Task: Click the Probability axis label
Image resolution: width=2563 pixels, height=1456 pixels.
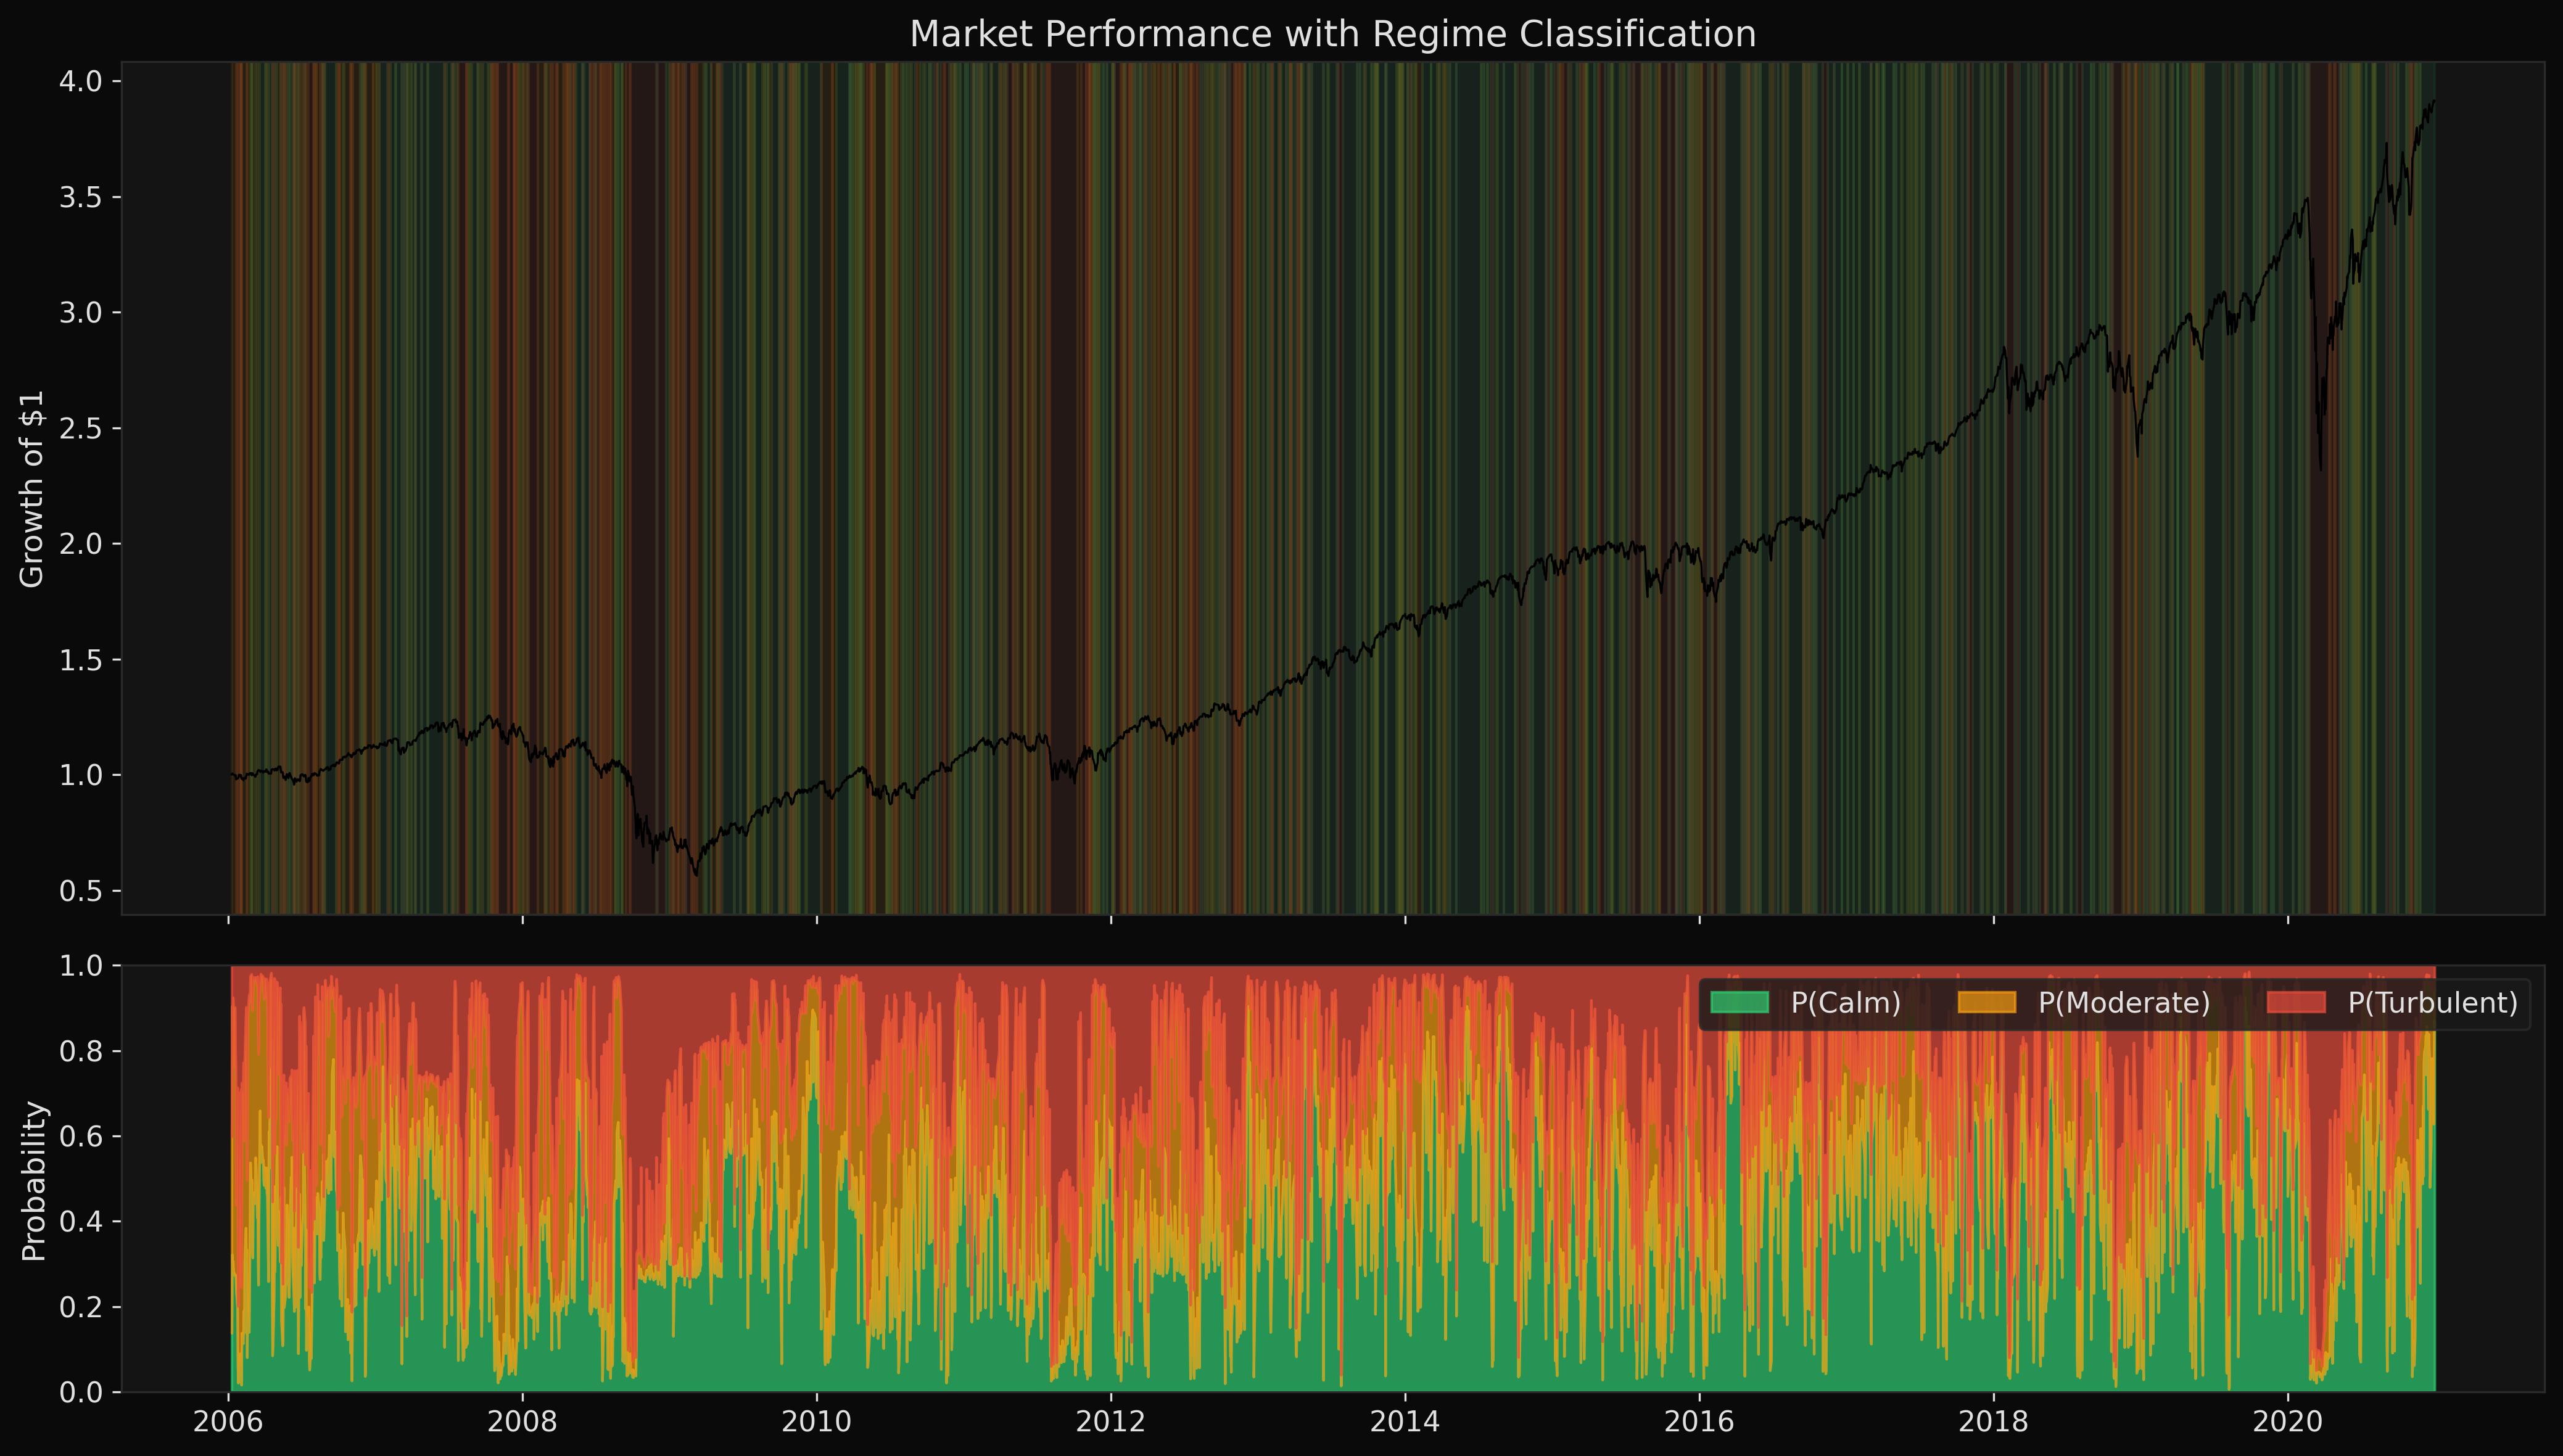Action: tap(33, 1180)
